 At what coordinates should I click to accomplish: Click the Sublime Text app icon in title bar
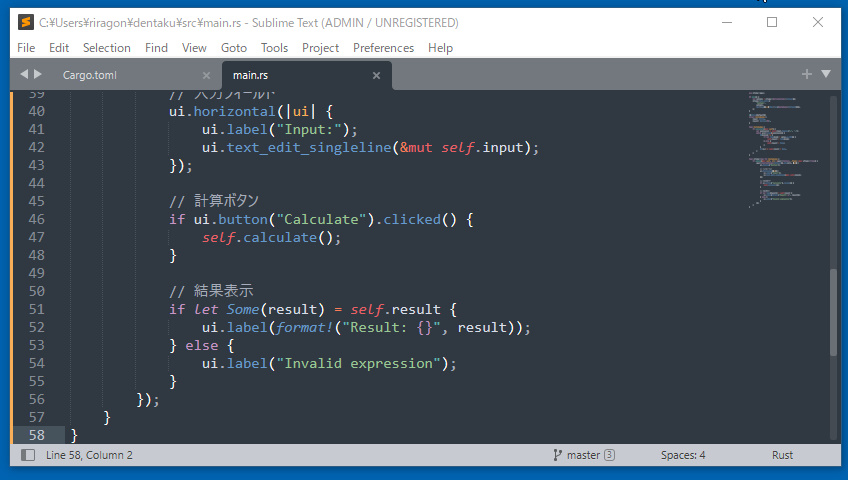(26, 22)
